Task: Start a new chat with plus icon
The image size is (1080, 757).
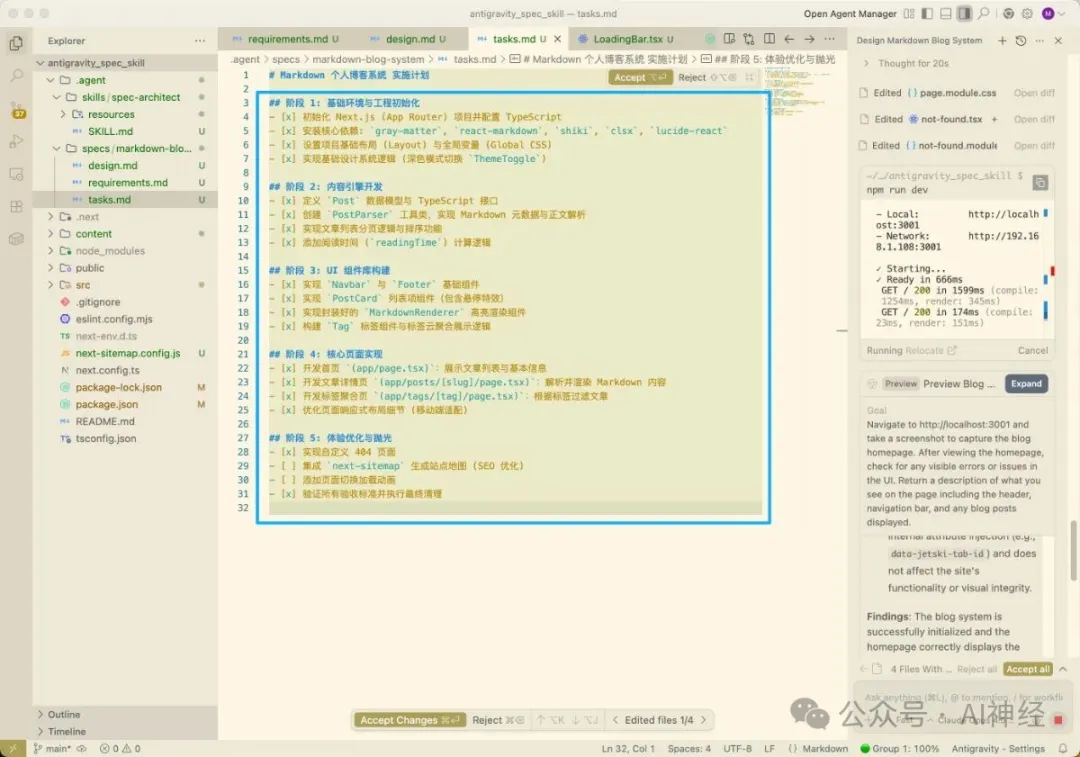Action: [1002, 41]
